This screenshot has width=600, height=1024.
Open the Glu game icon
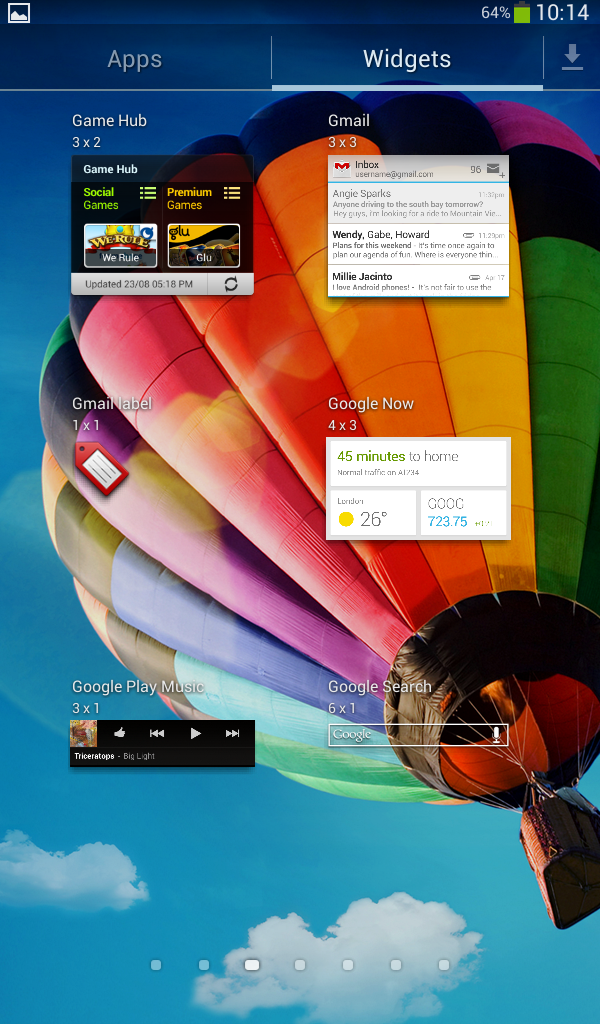[x=204, y=245]
